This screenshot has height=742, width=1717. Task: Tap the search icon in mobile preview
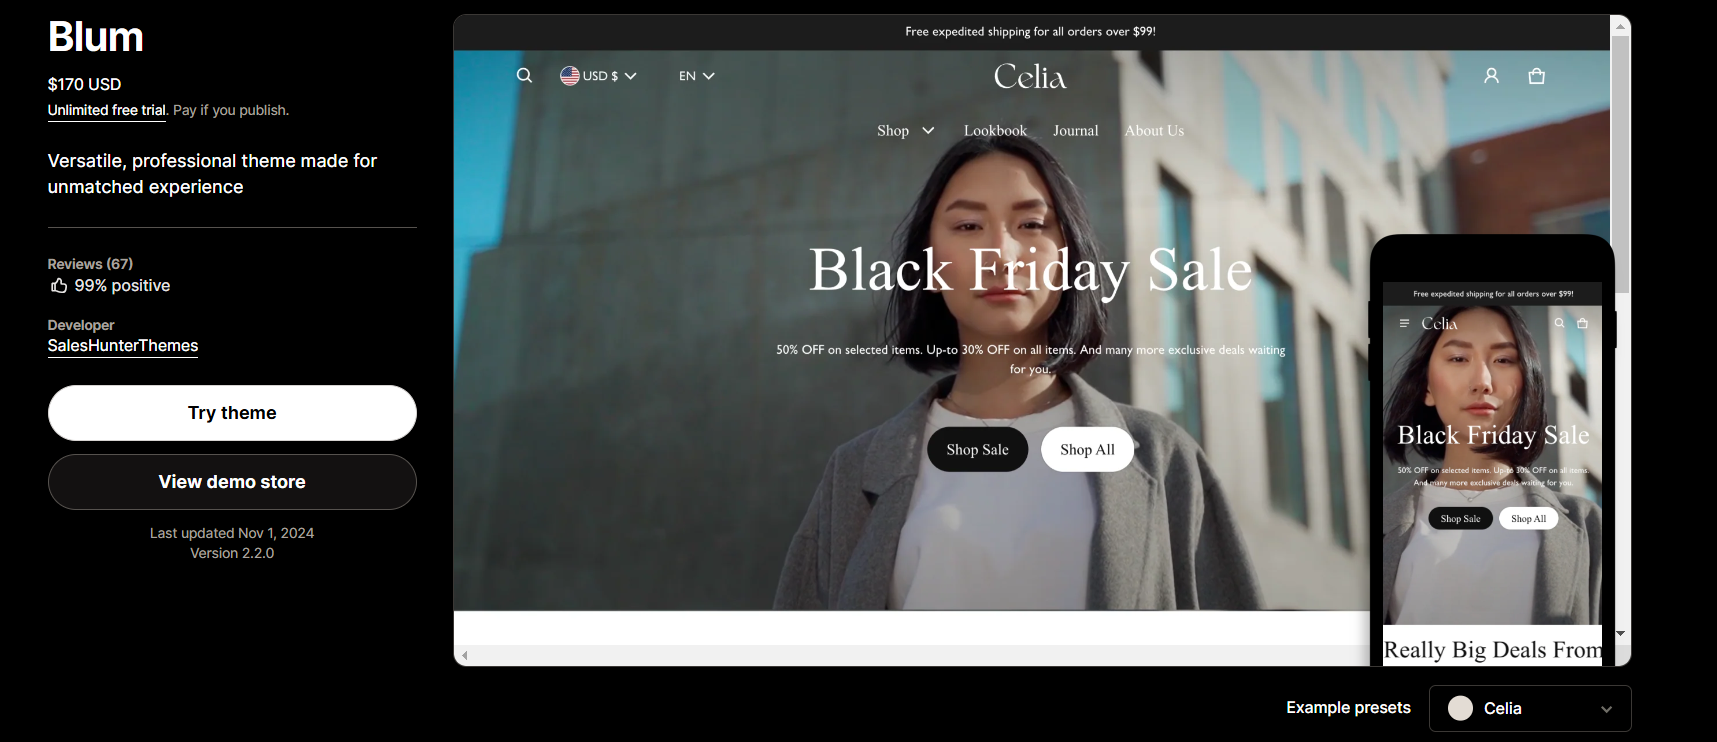[1559, 323]
